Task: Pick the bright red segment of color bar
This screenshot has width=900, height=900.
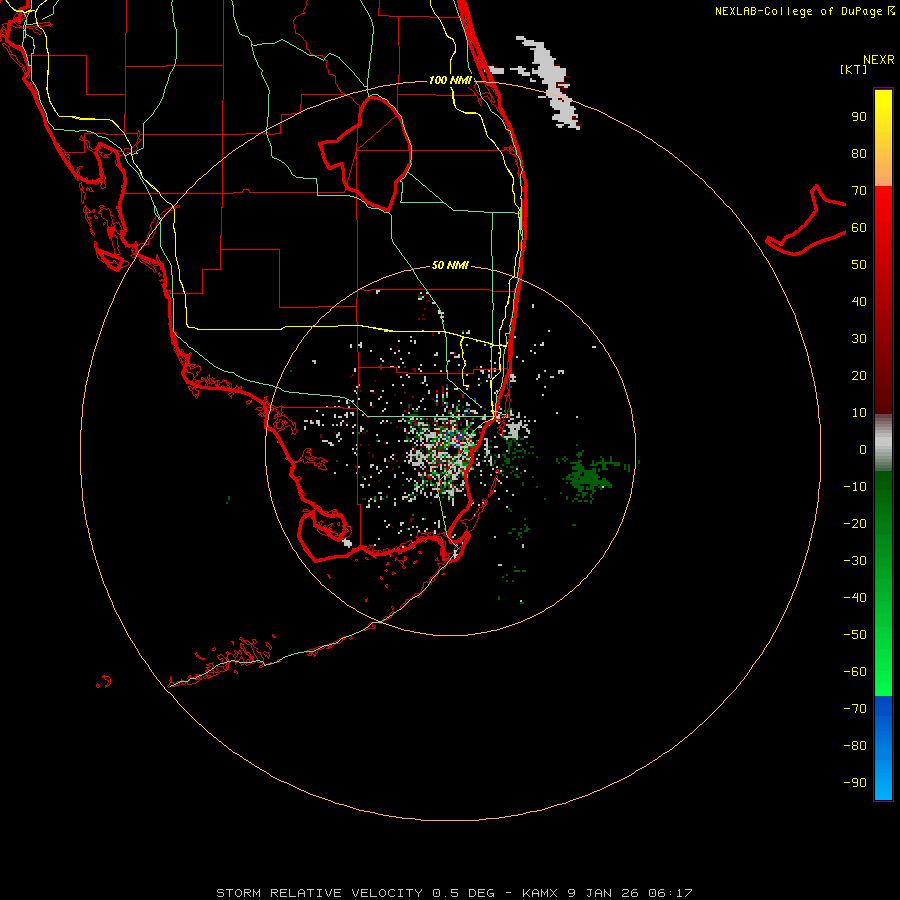Action: (883, 212)
